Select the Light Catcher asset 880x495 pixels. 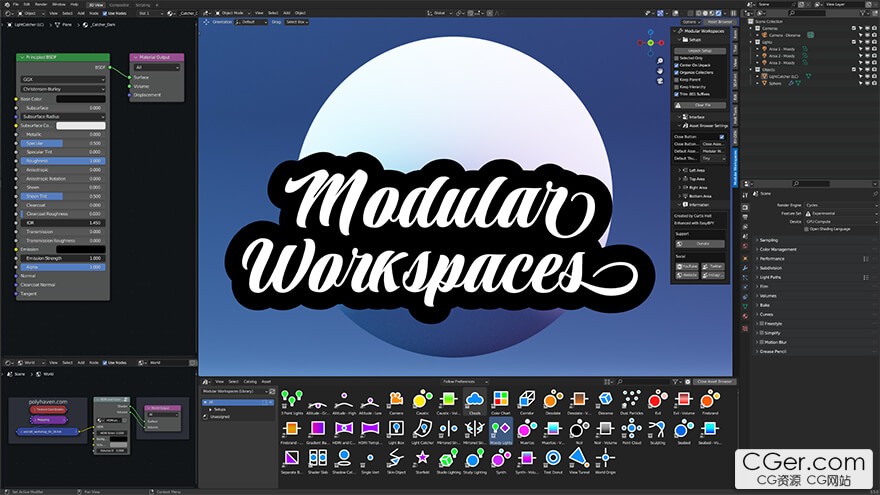point(422,432)
